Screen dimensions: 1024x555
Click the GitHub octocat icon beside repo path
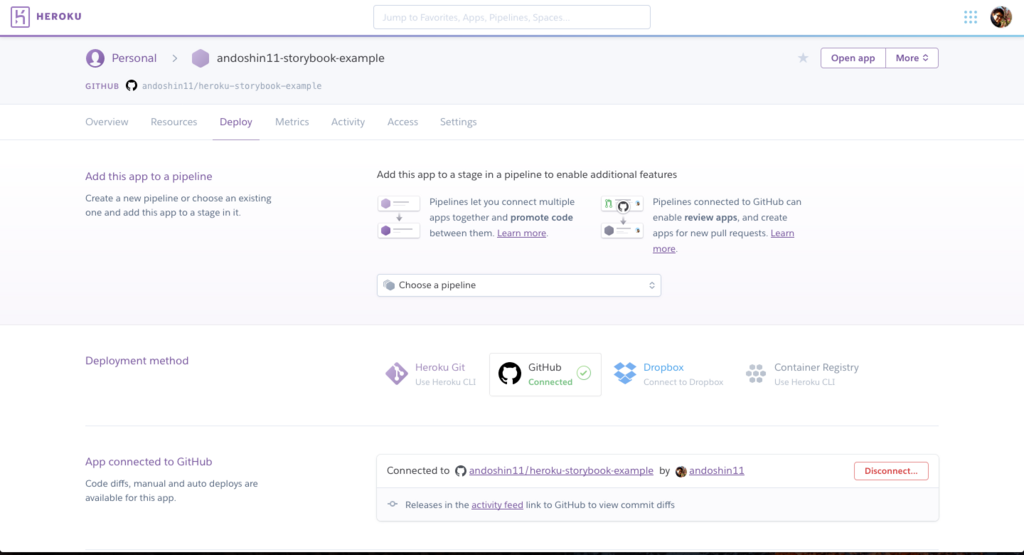[131, 86]
